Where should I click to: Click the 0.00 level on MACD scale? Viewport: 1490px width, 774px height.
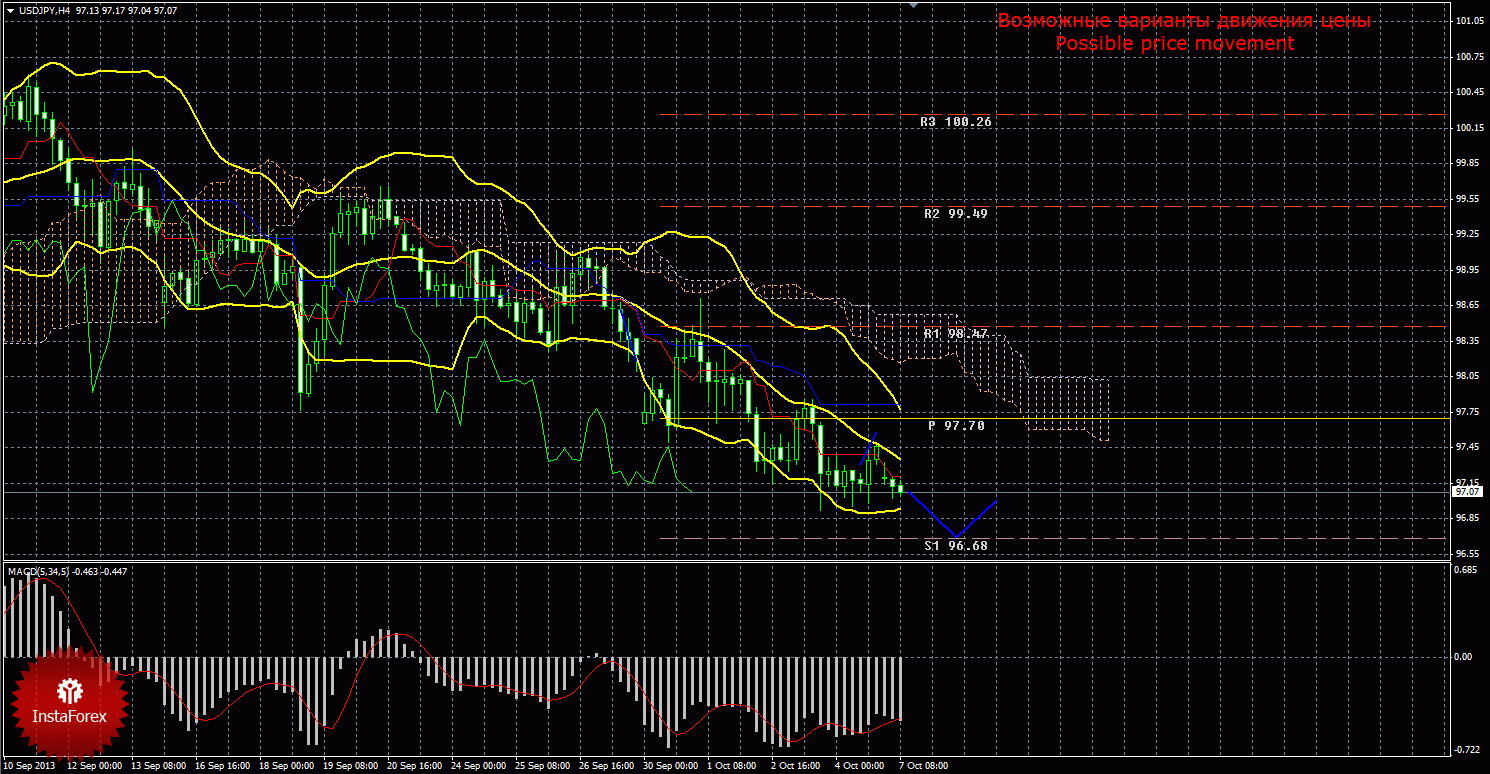click(1463, 657)
